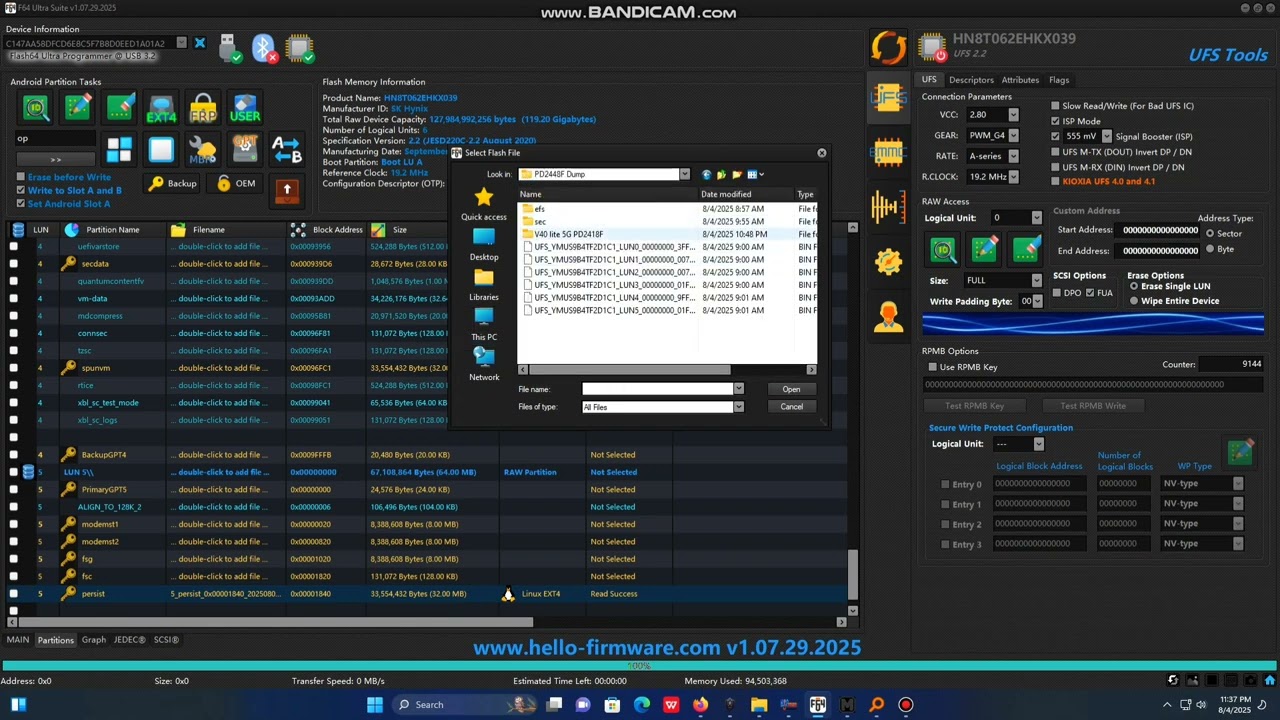
Task: Open the EXT4 tool icon
Action: pyautogui.click(x=161, y=108)
